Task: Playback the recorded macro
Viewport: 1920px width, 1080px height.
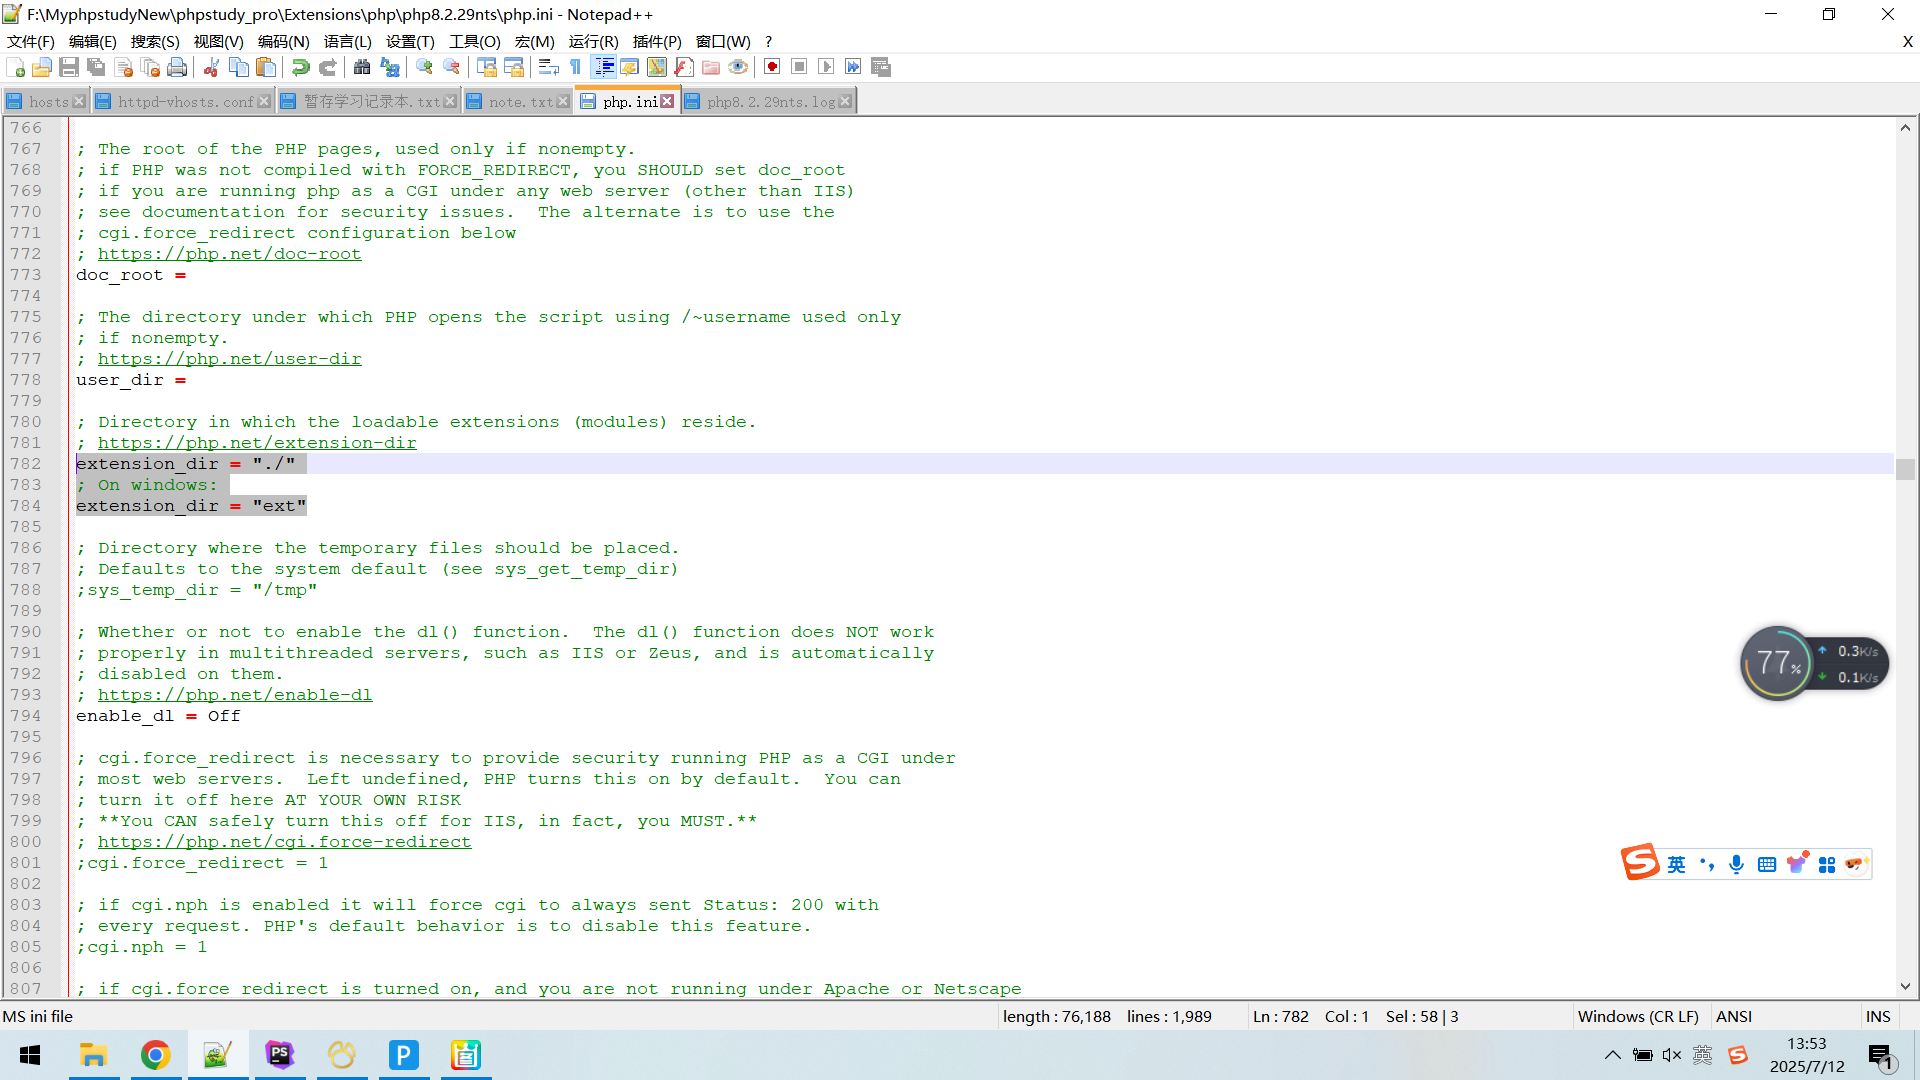Action: 827,66
